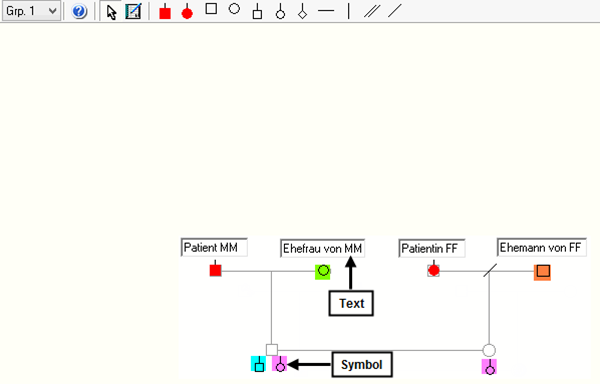Select the diamond child symbol tool
The image size is (600, 384).
coord(303,11)
